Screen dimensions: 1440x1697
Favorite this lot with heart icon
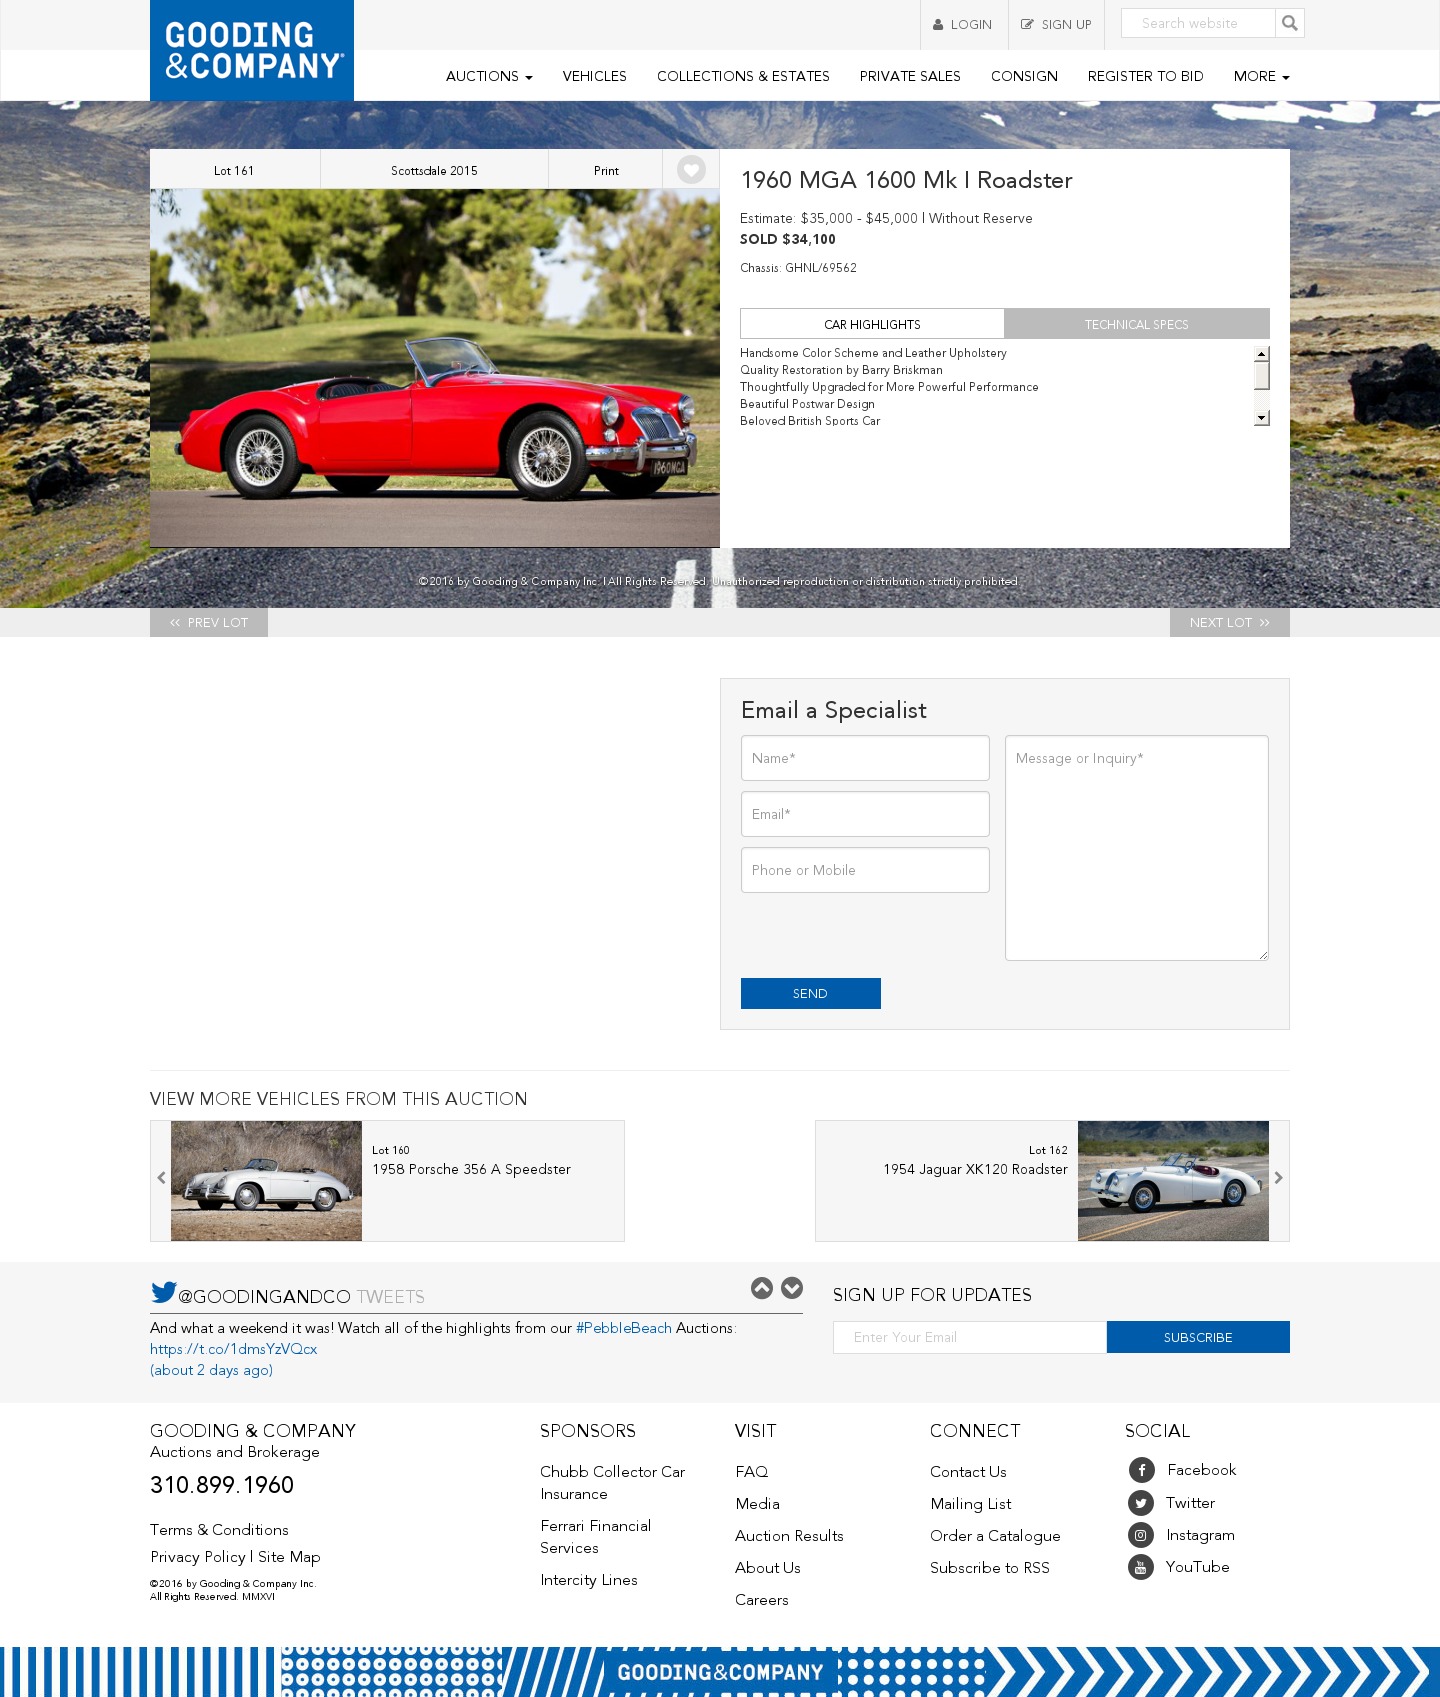click(691, 170)
